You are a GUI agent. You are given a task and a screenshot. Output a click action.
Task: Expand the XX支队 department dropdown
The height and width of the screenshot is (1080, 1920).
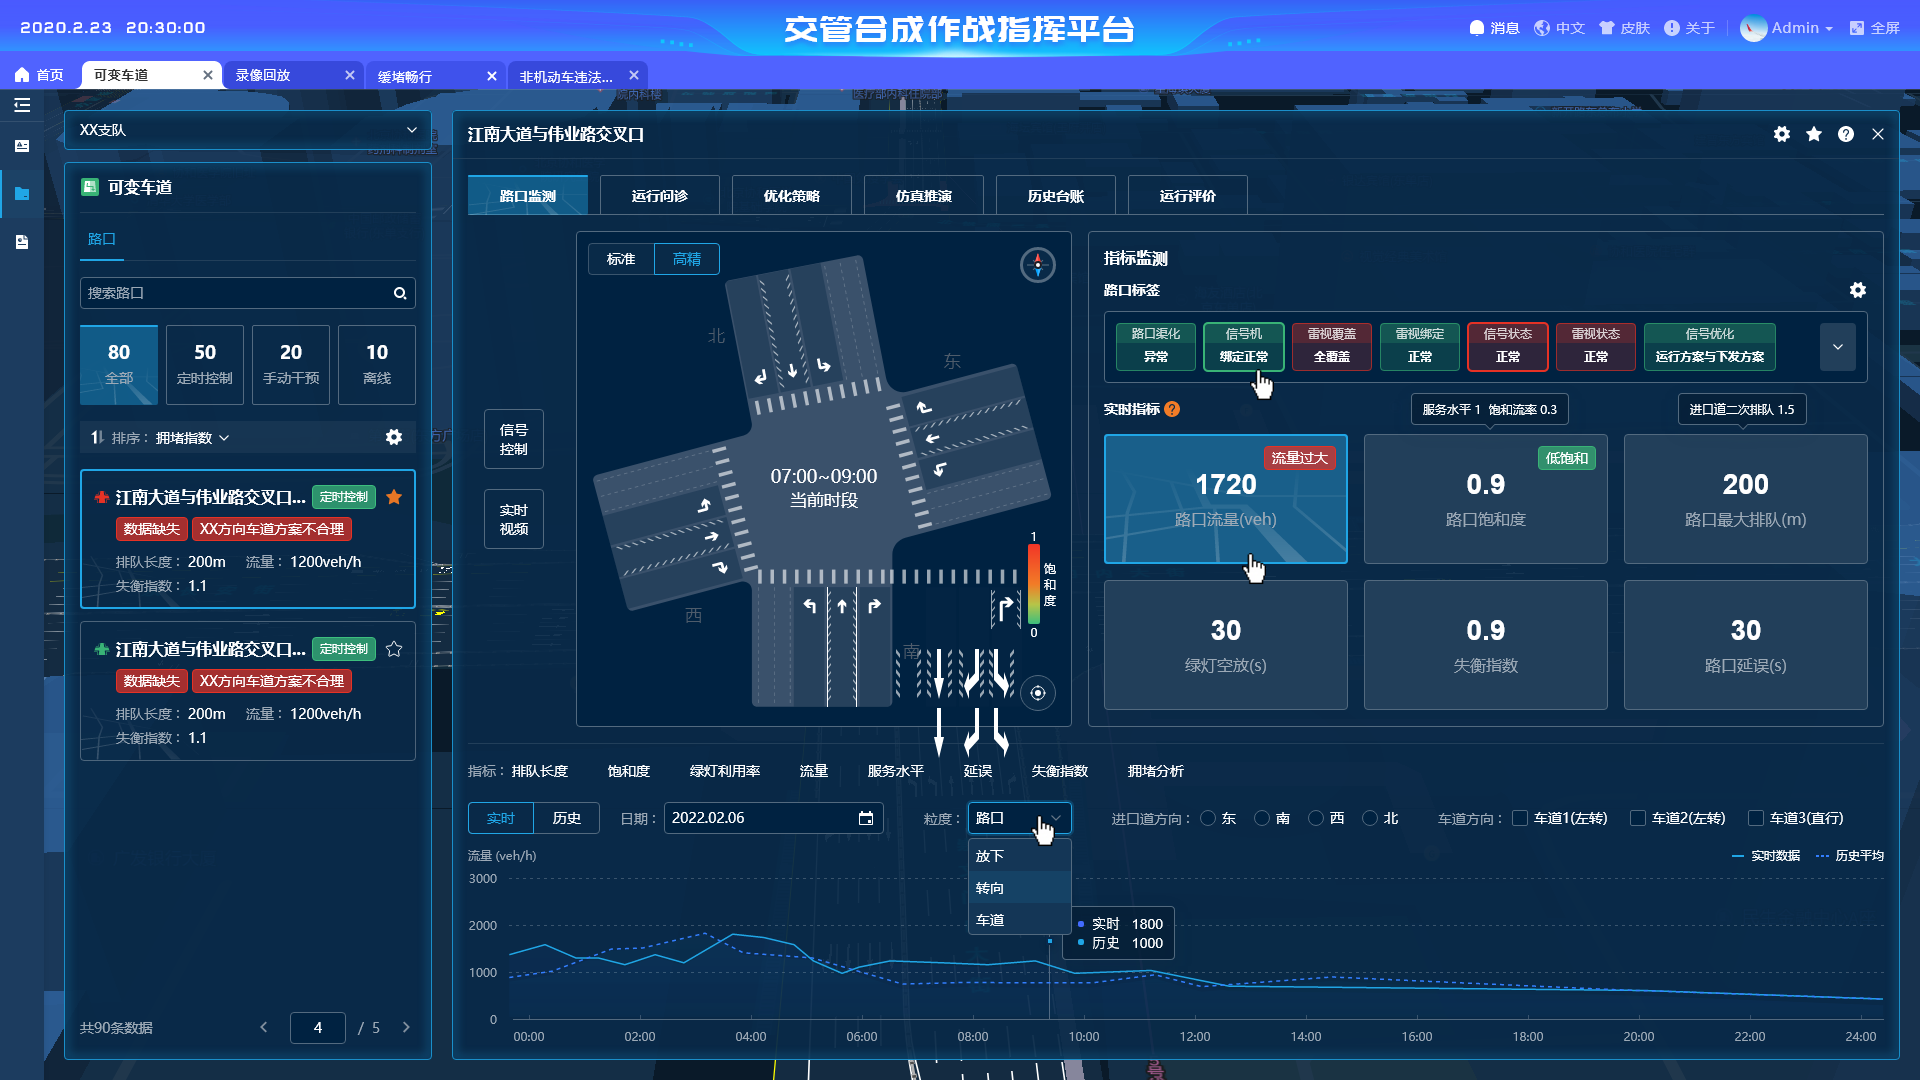pyautogui.click(x=248, y=130)
